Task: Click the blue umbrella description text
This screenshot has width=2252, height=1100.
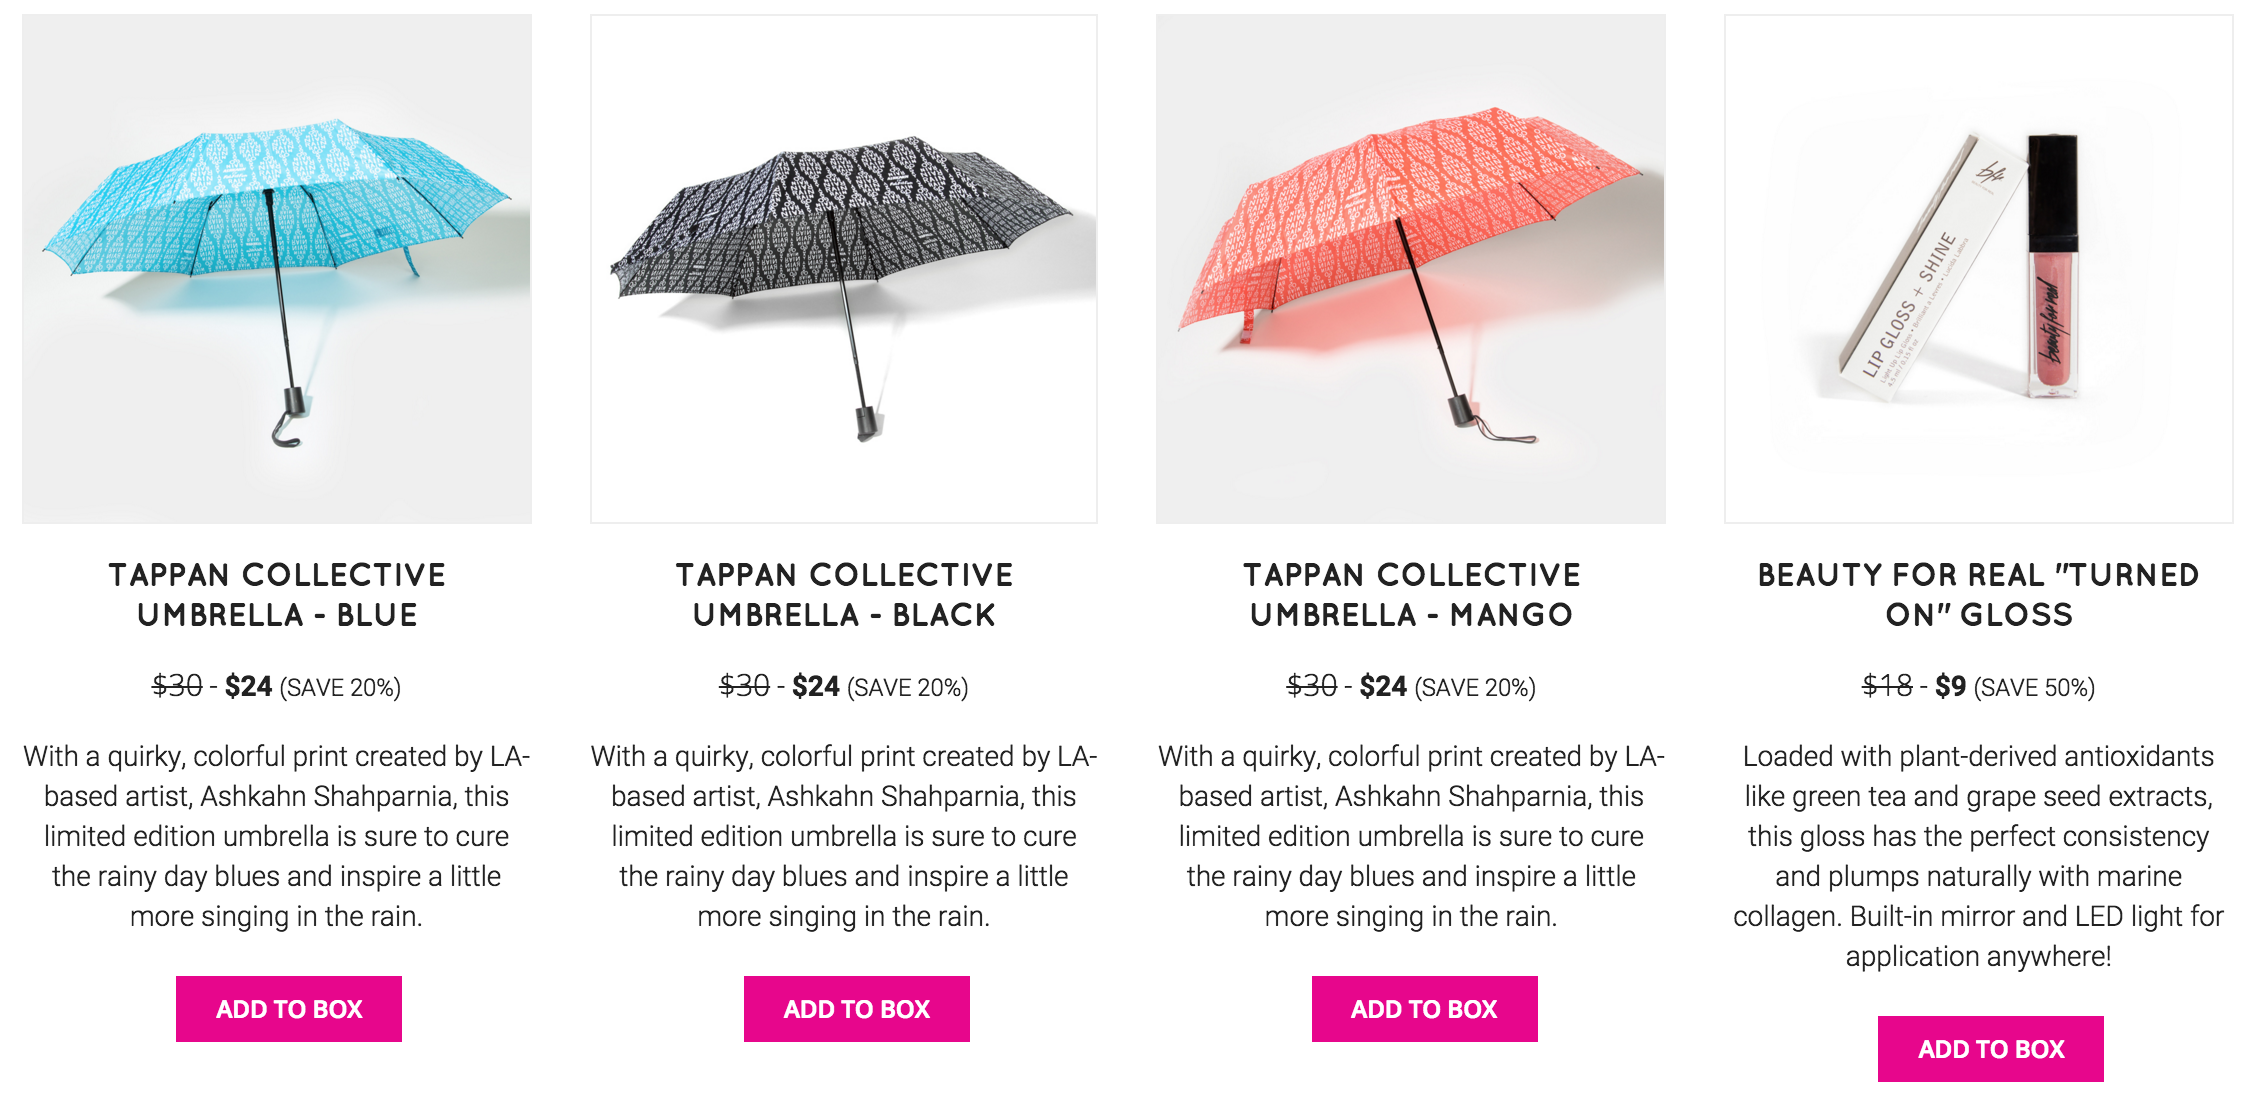Action: click(x=277, y=836)
